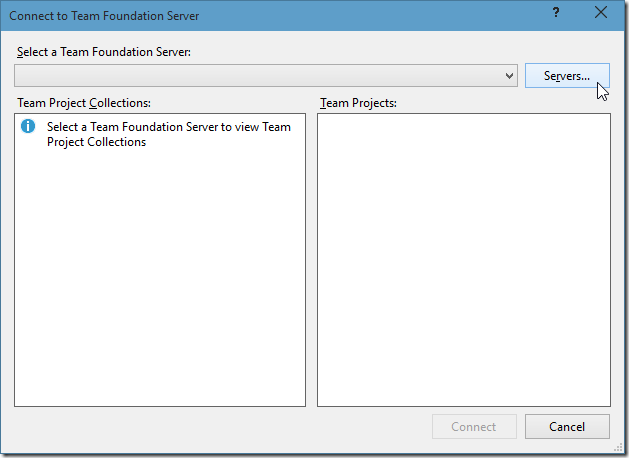This screenshot has height=458, width=629.
Task: Click the 'Project Collections' line of the info text
Action: tap(96, 142)
